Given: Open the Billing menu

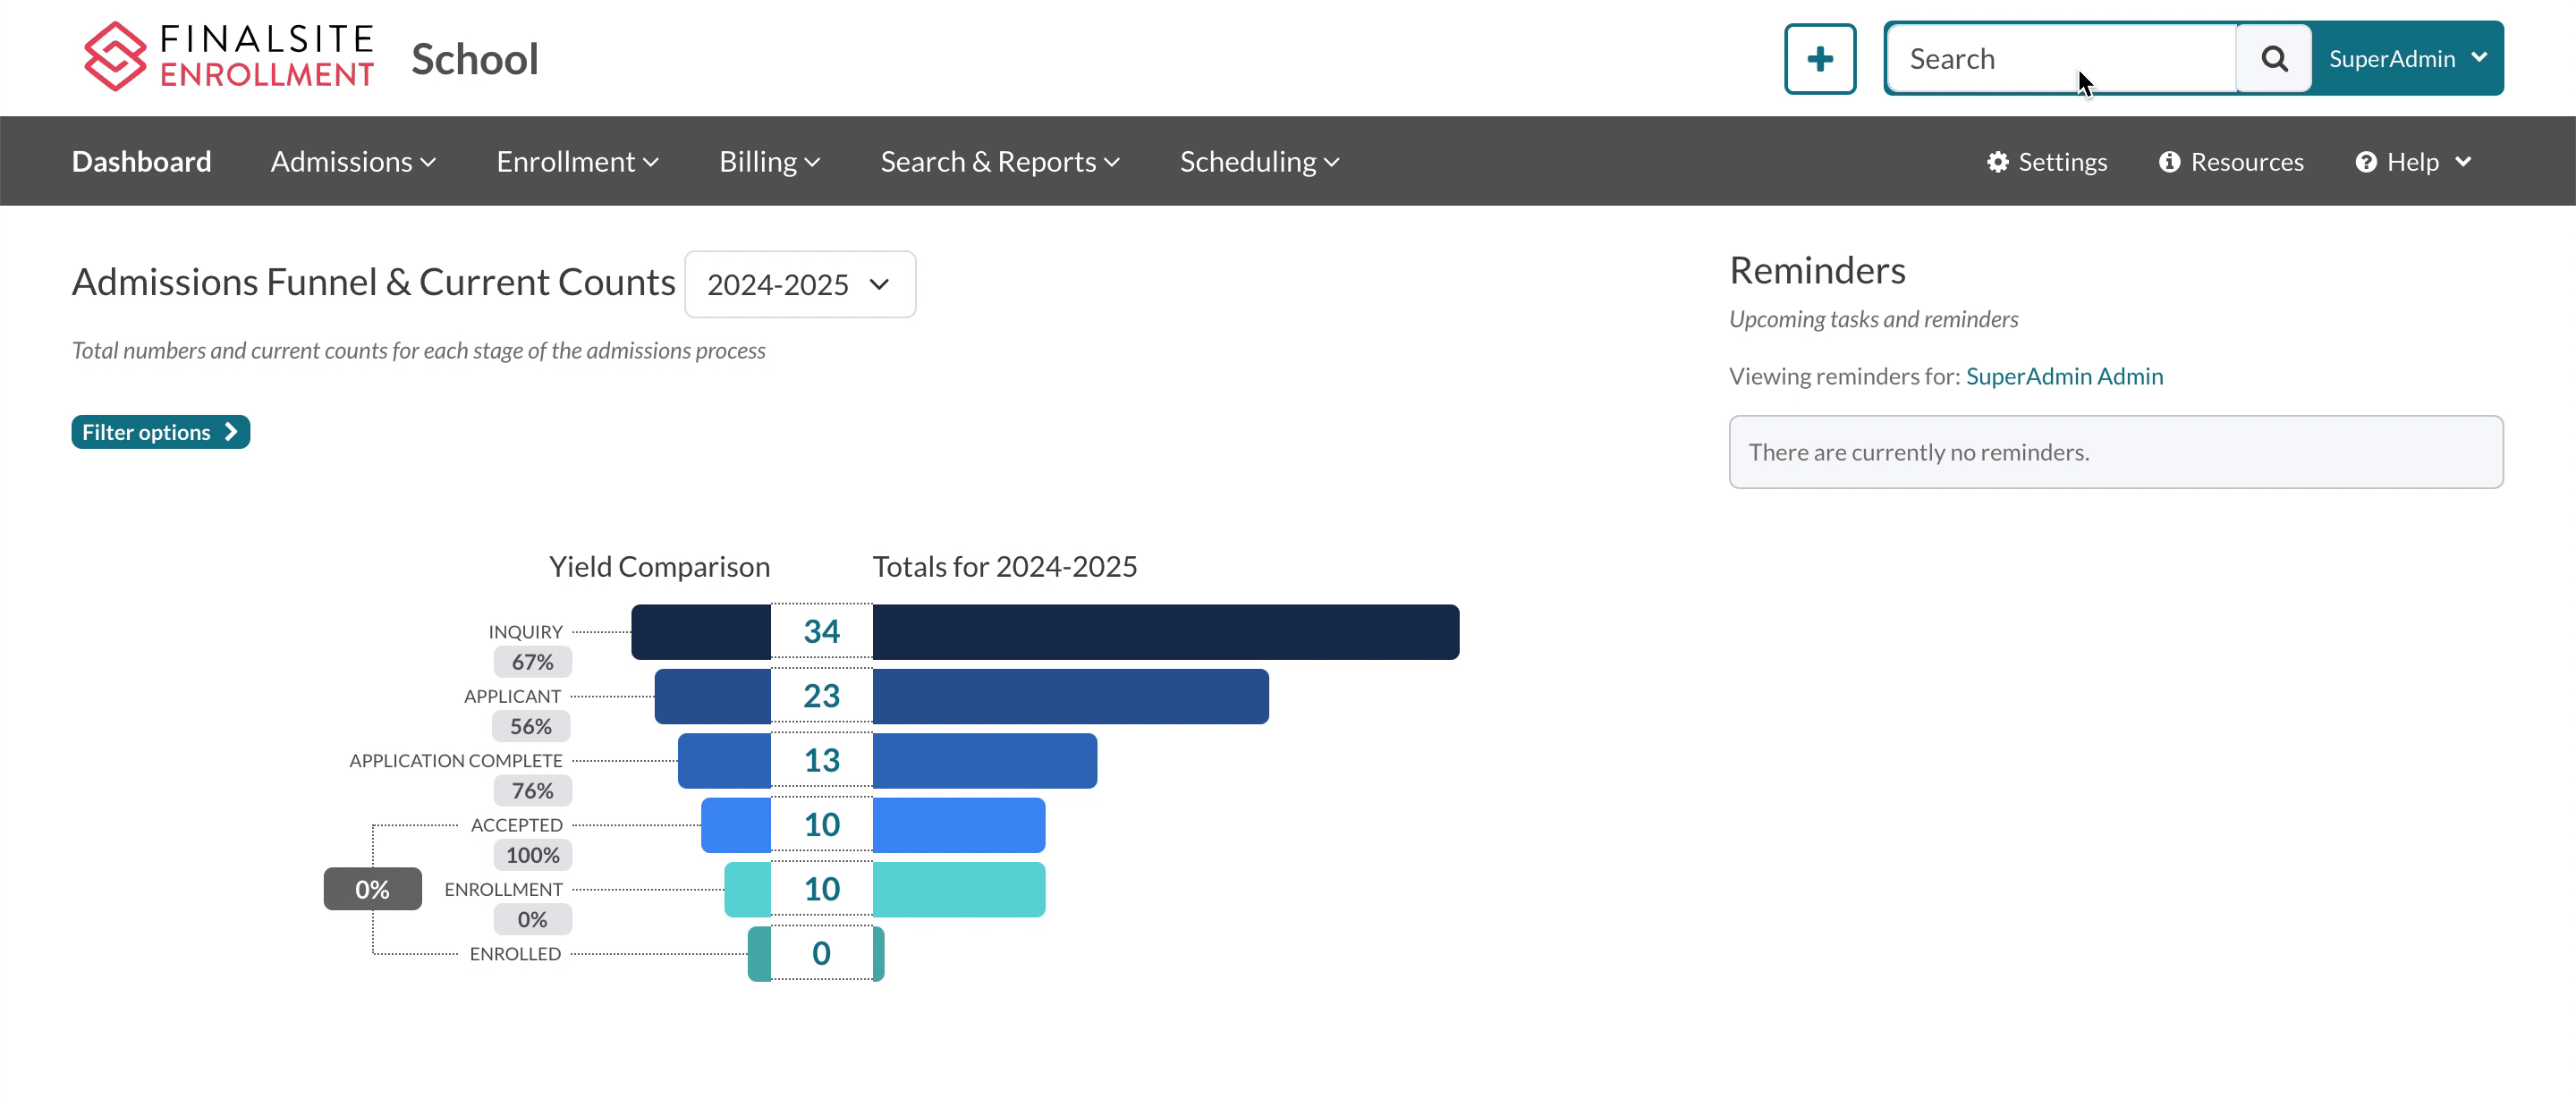Looking at the screenshot, I should [x=769, y=162].
